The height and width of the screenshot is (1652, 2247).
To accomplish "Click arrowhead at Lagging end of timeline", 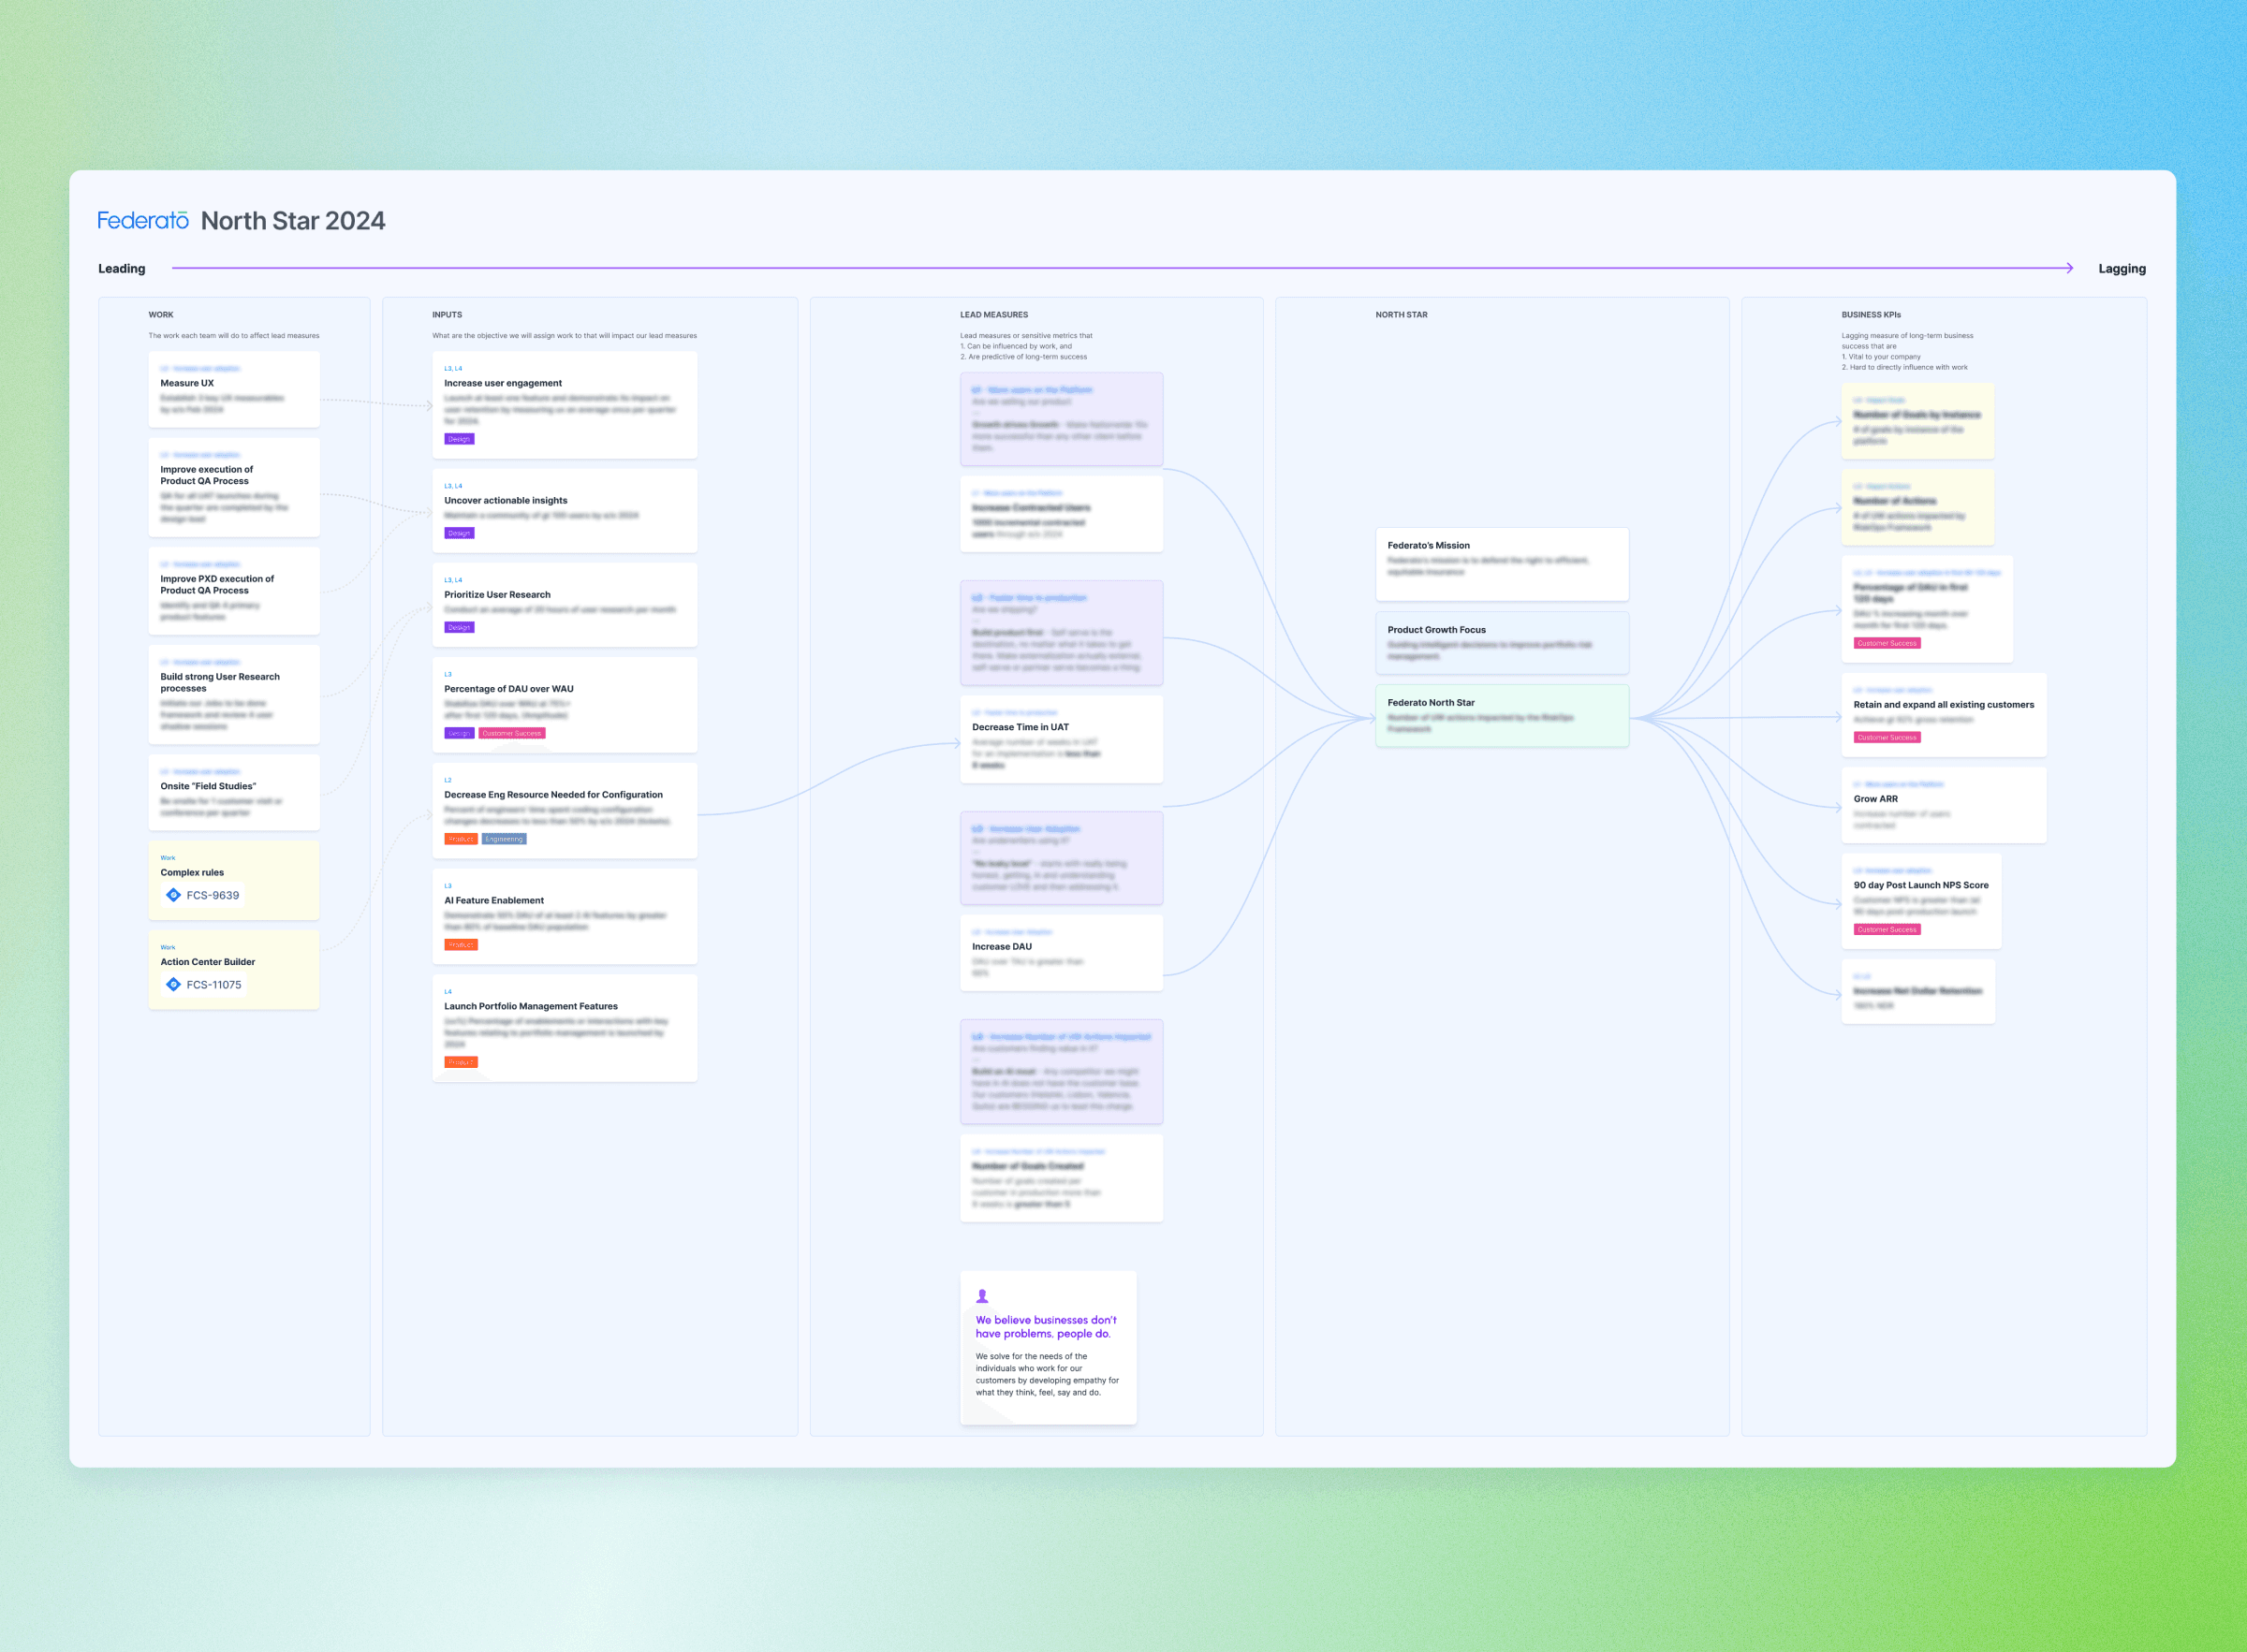I will click(2069, 268).
